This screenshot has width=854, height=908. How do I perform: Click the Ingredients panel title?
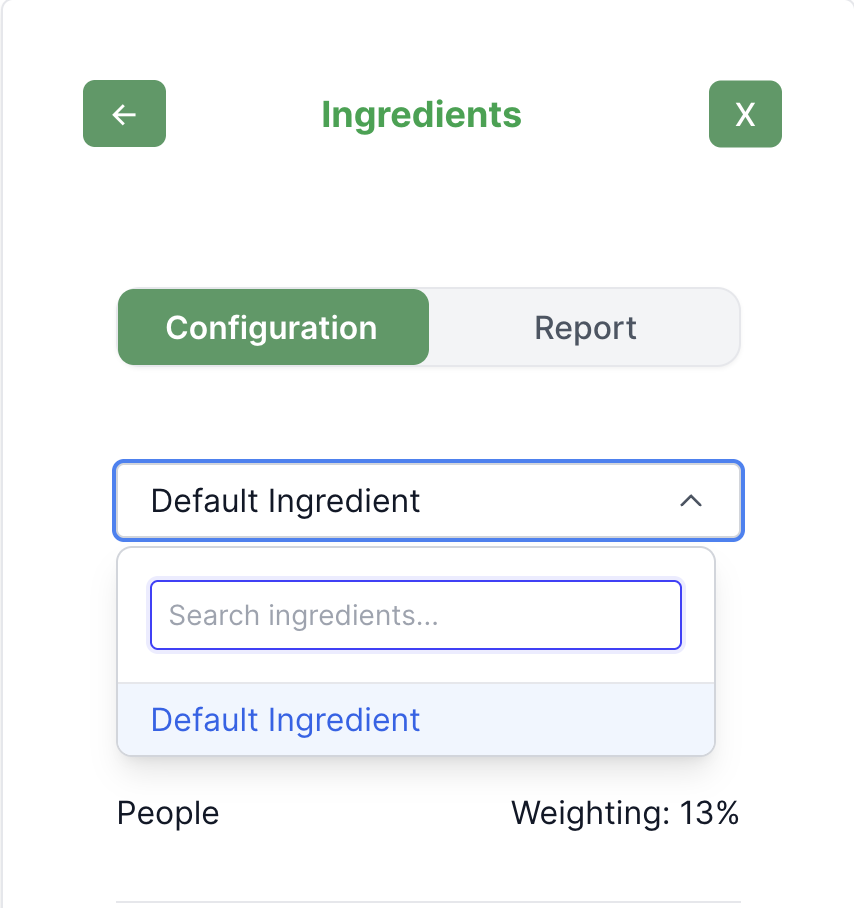tap(421, 114)
